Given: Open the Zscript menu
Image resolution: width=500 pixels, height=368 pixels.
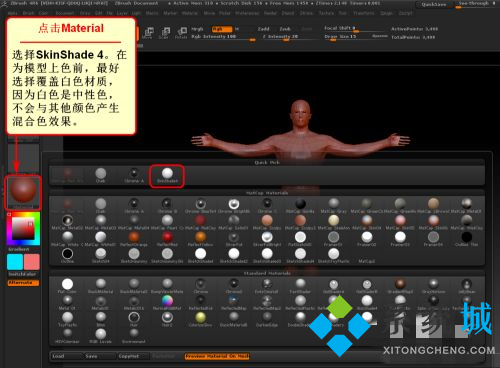Looking at the screenshot, I should 406,13.
